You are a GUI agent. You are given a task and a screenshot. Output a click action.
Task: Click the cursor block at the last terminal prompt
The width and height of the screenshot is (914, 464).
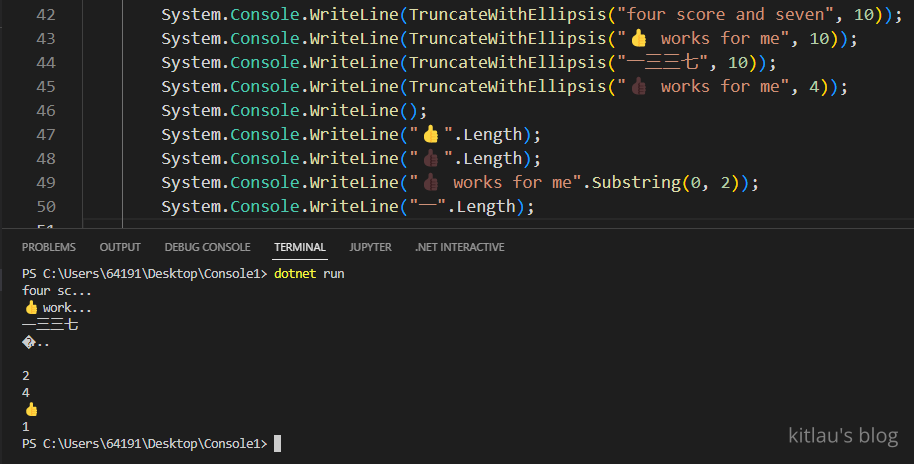(x=277, y=443)
